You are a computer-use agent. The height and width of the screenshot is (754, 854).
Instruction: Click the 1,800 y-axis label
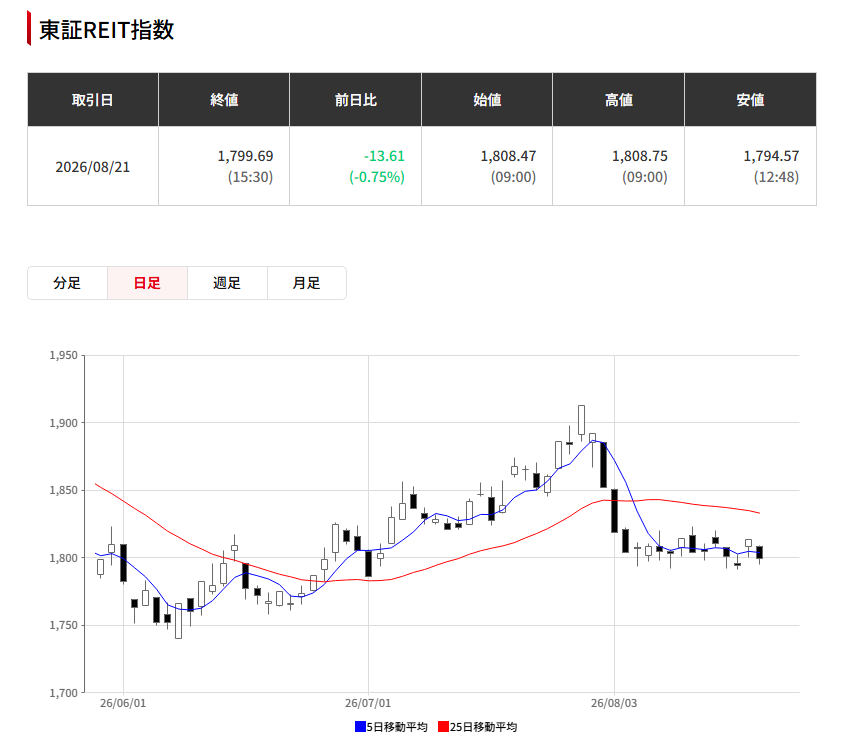point(64,558)
